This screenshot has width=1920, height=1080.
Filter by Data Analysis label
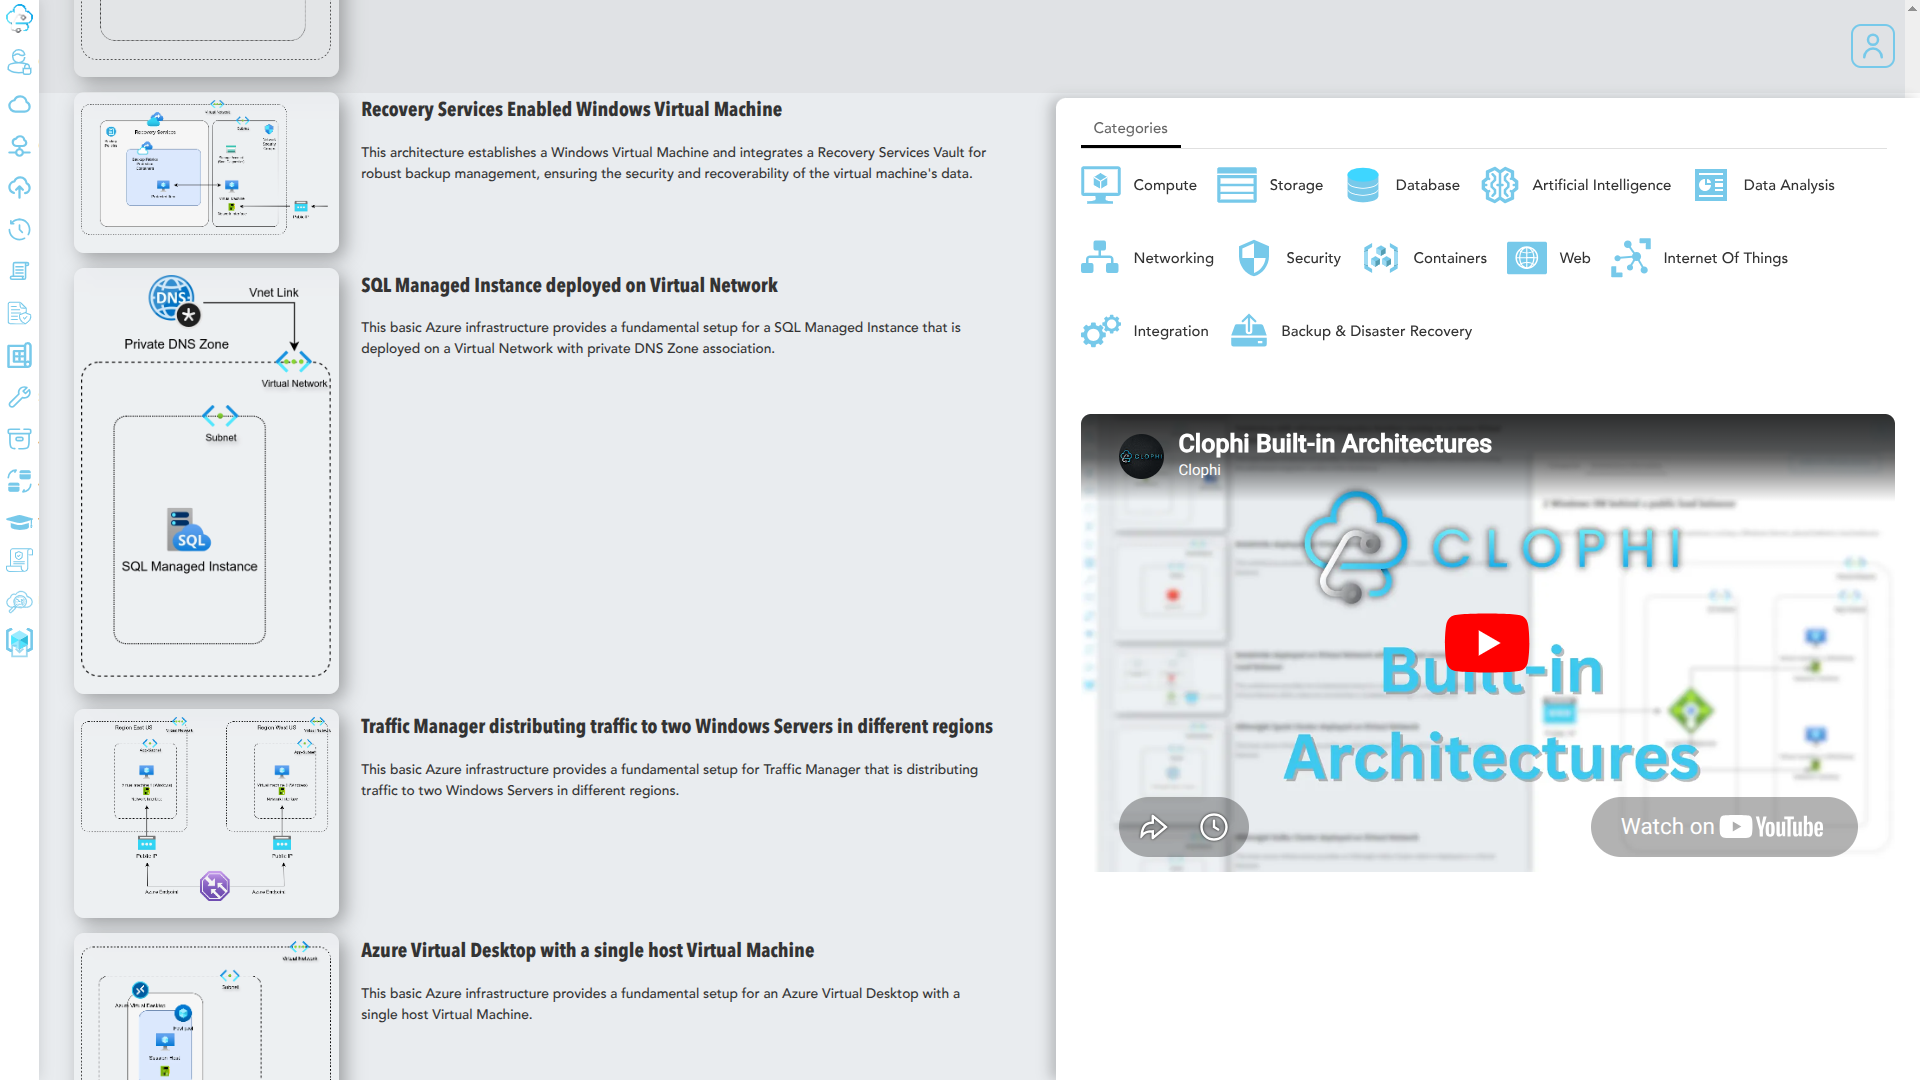pos(1788,185)
